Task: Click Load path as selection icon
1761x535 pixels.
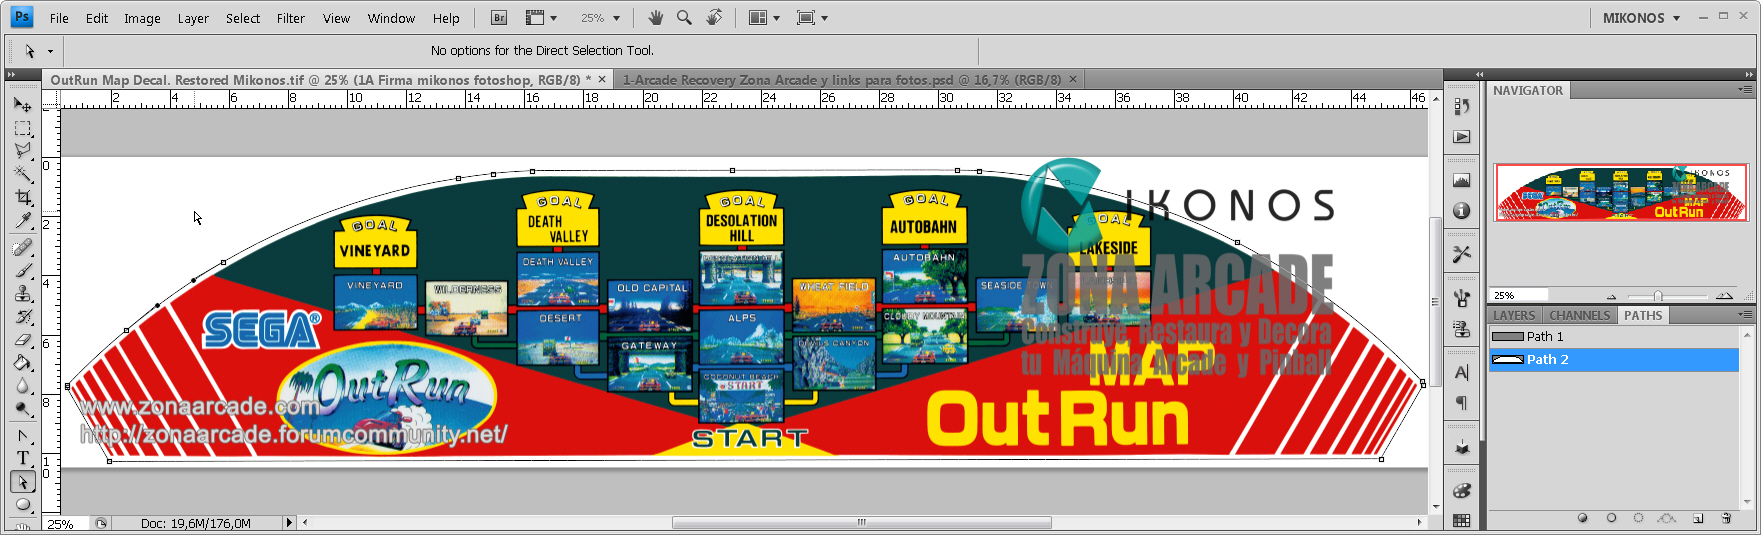Action: coord(1638,518)
